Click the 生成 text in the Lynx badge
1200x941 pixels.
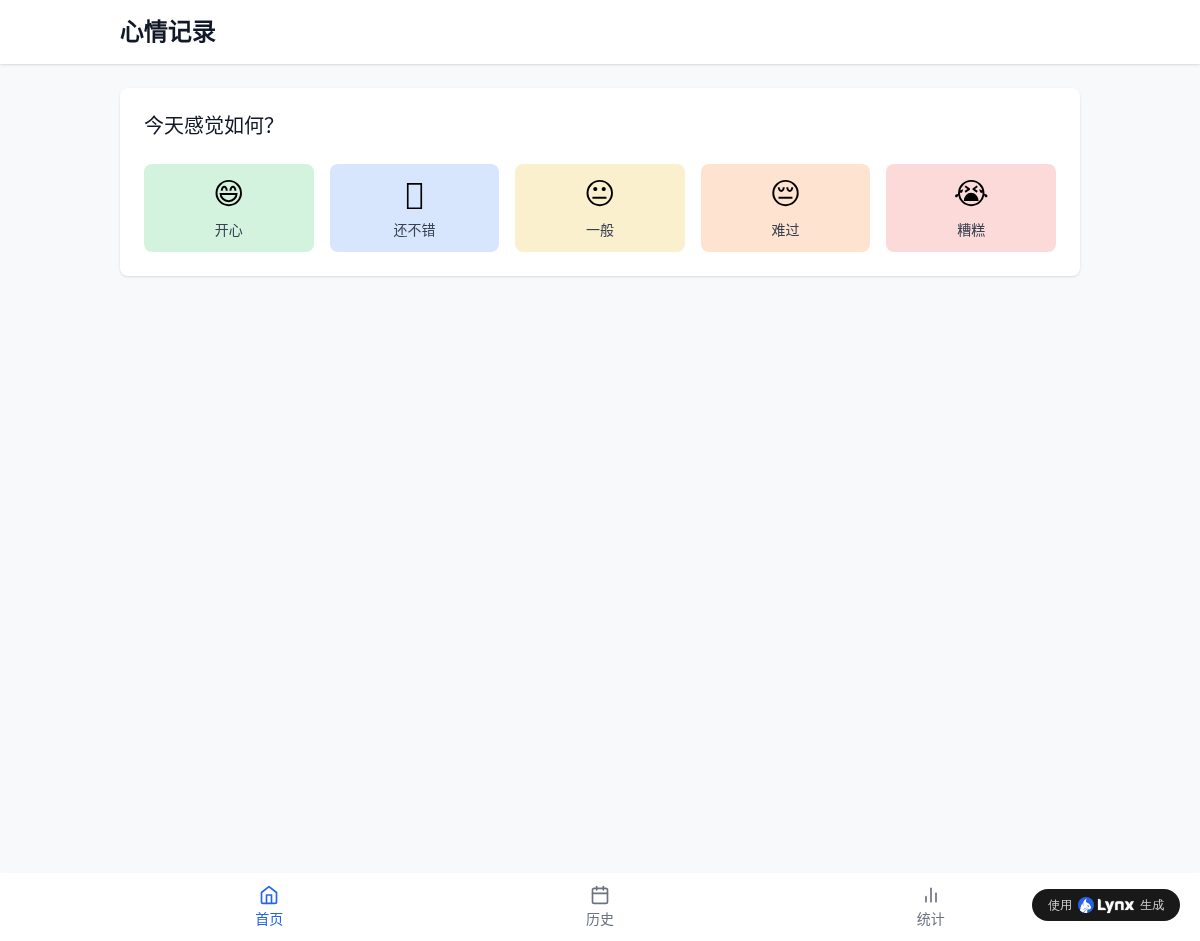(x=1152, y=905)
